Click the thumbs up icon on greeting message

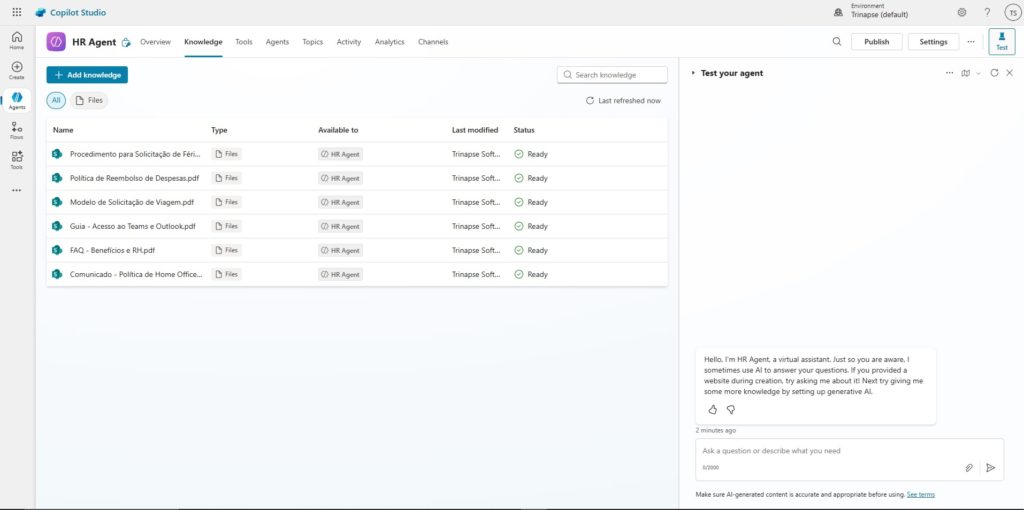(713, 409)
